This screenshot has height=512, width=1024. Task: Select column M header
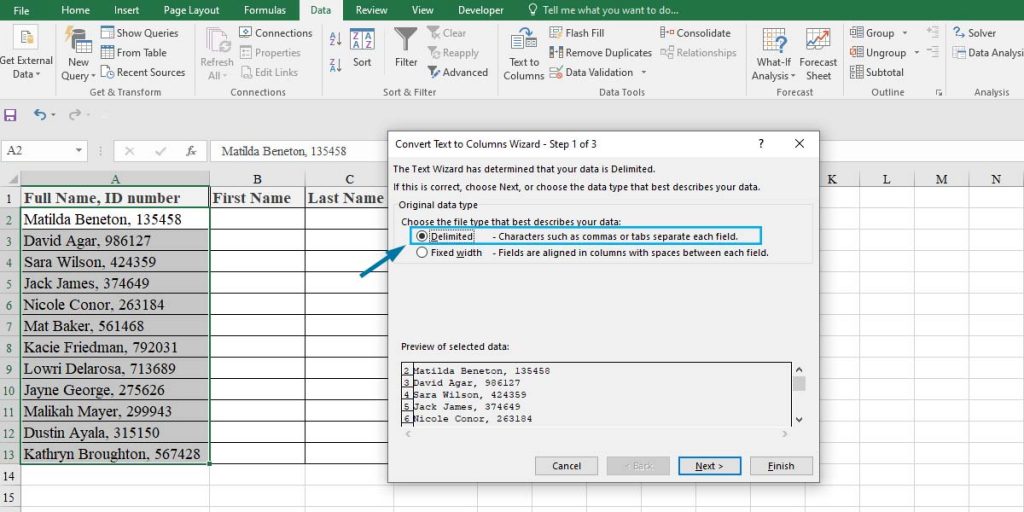coord(941,179)
